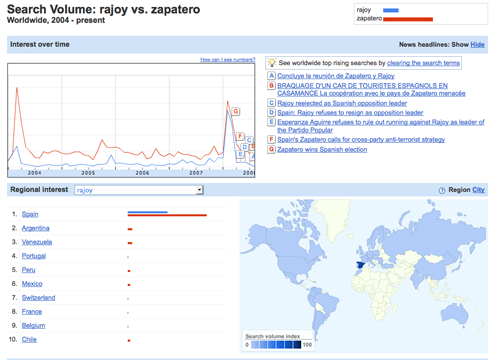This screenshot has height=360, width=500.
Task: Click the Search Volume: rajoy vs. zapatero title
Action: [x=103, y=9]
